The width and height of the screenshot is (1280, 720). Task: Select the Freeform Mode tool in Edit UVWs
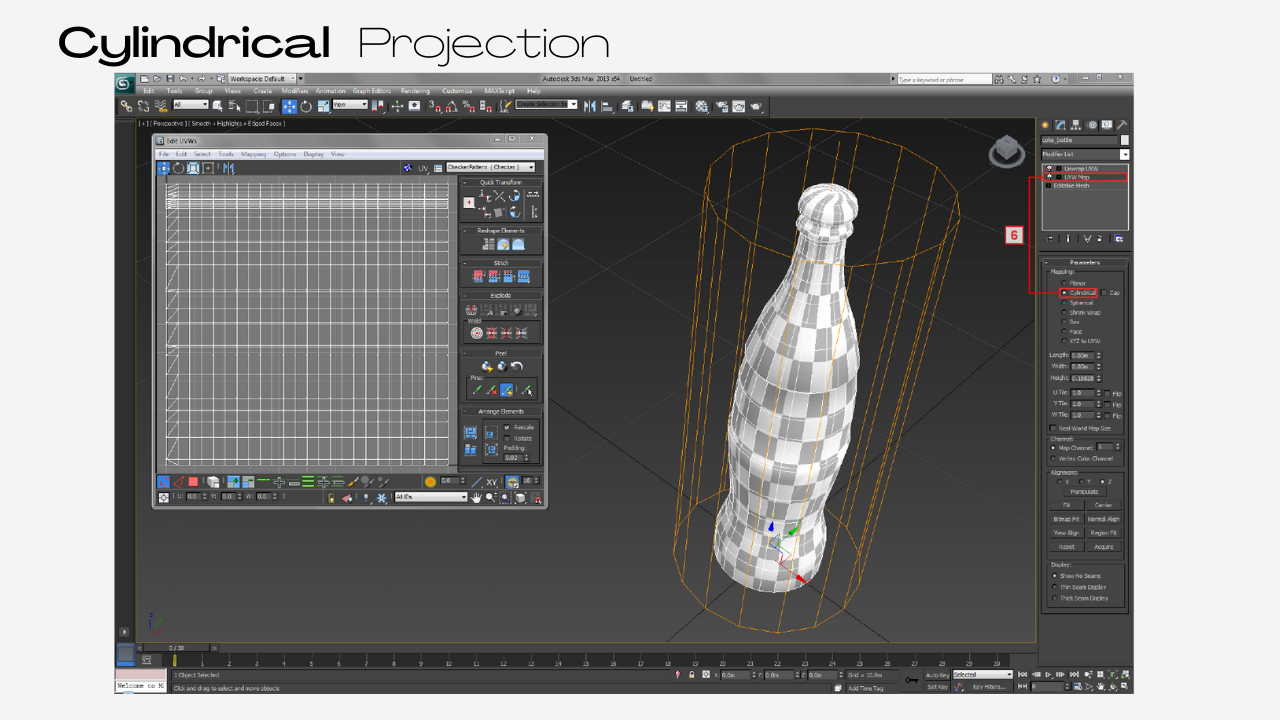click(x=207, y=168)
